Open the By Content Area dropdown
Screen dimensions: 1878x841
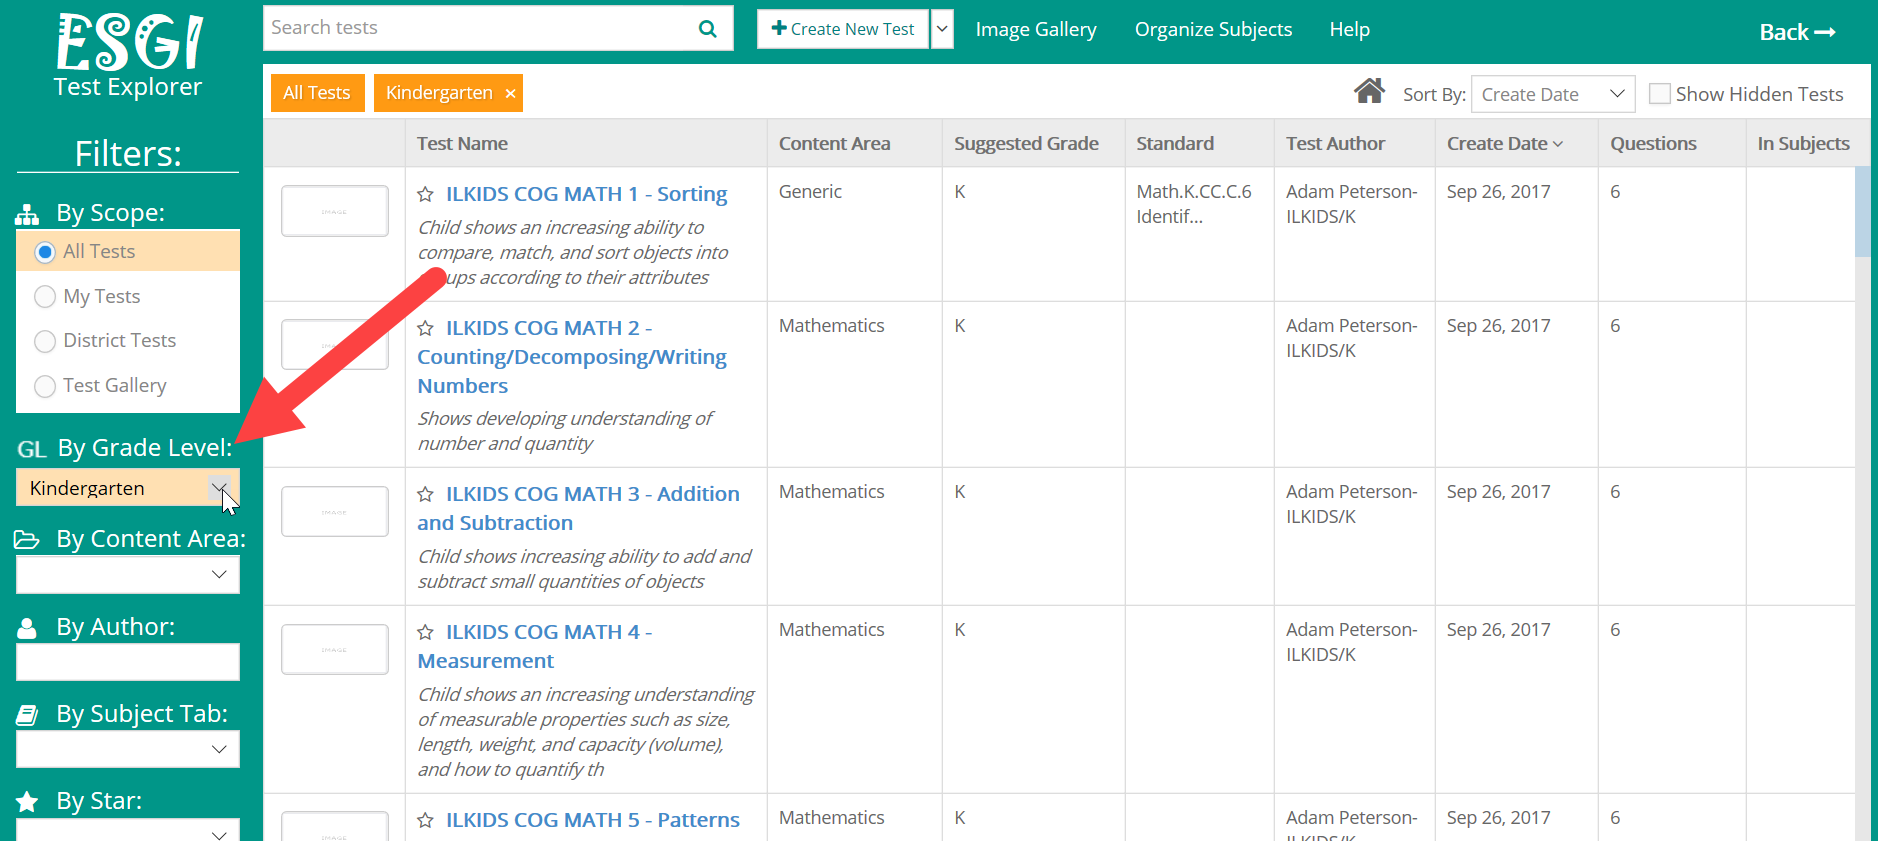[x=128, y=575]
